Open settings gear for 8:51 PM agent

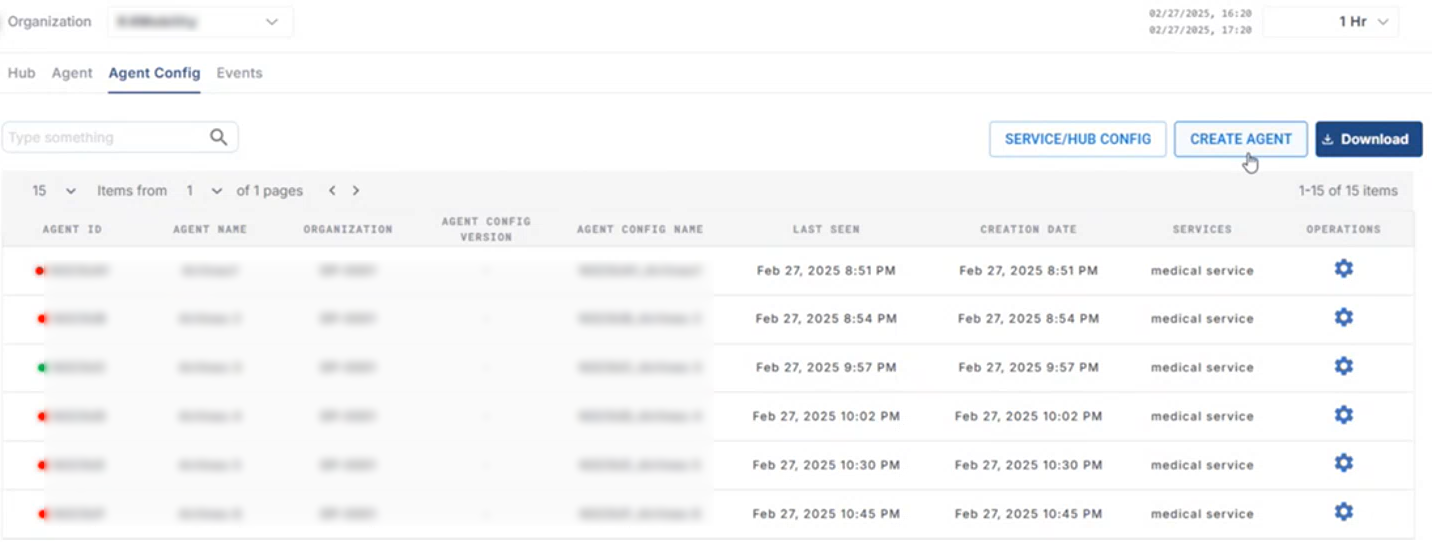pos(1343,269)
